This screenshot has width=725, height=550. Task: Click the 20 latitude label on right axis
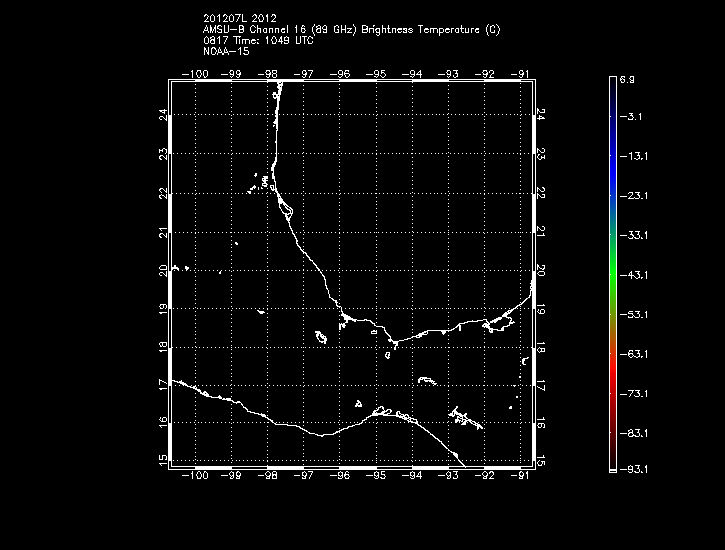(x=540, y=270)
